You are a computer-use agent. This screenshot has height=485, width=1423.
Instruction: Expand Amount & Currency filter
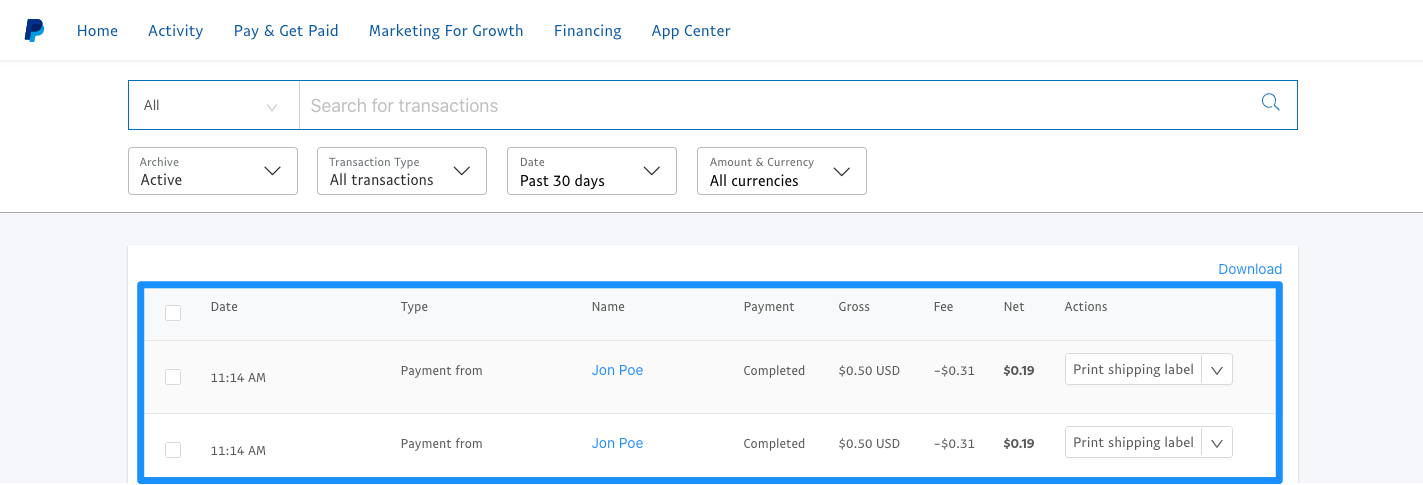(x=782, y=171)
